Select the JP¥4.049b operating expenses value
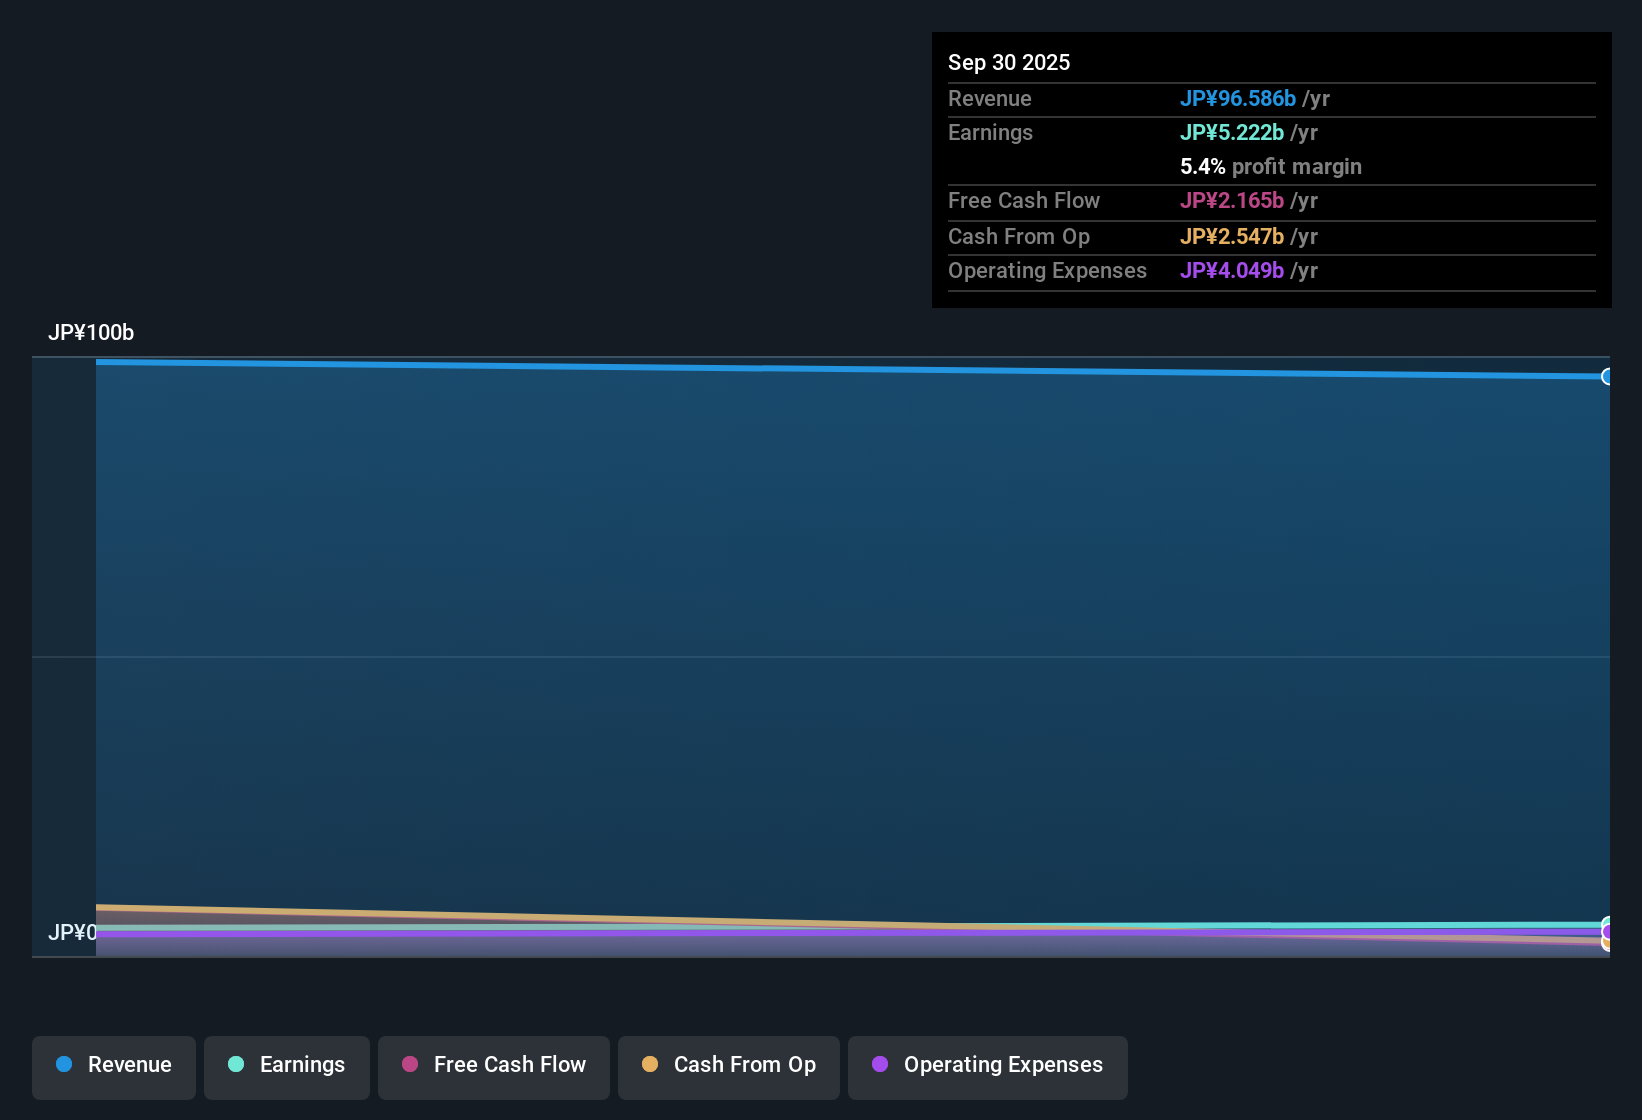 pos(1232,271)
